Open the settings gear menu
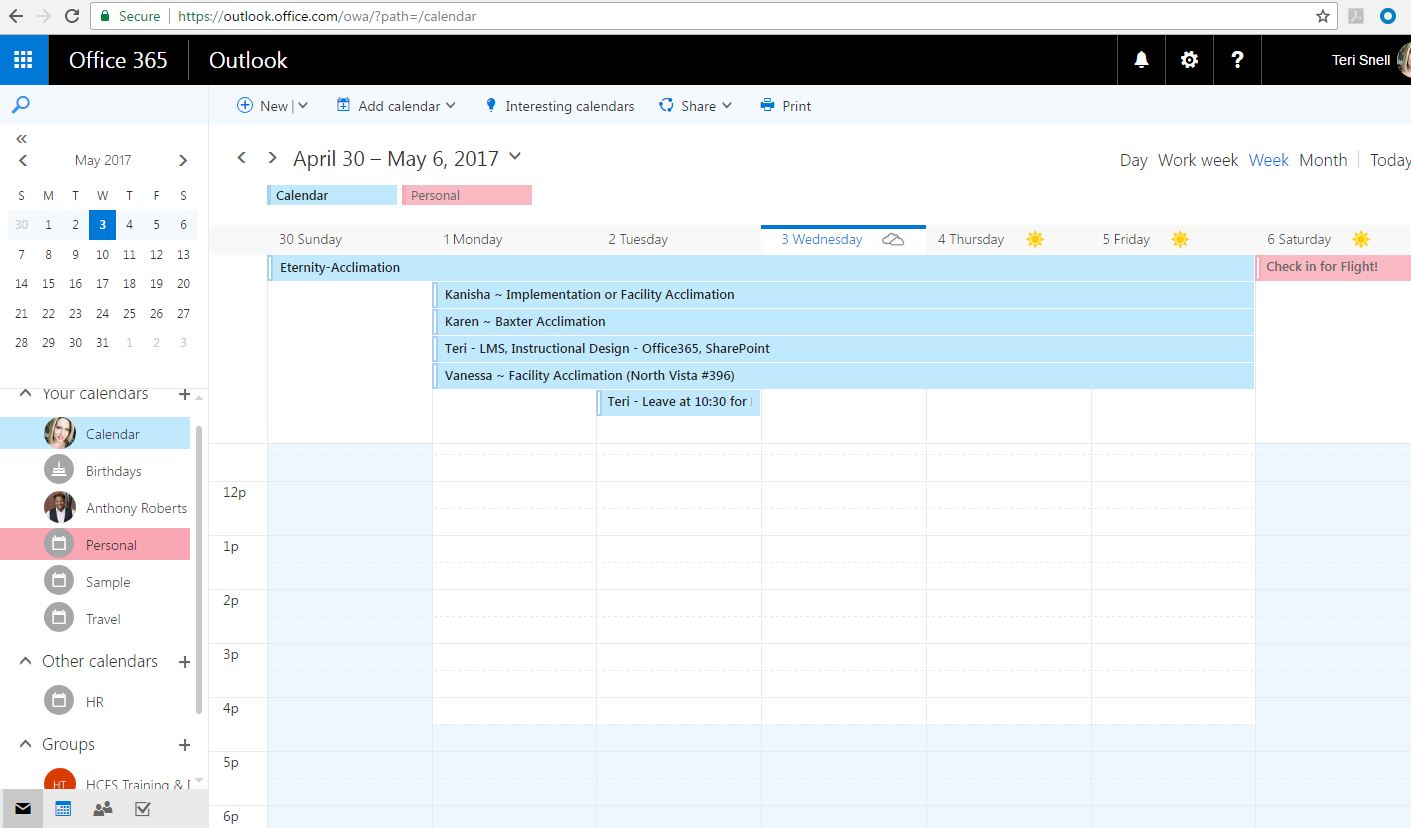Image resolution: width=1411 pixels, height=828 pixels. click(1189, 60)
